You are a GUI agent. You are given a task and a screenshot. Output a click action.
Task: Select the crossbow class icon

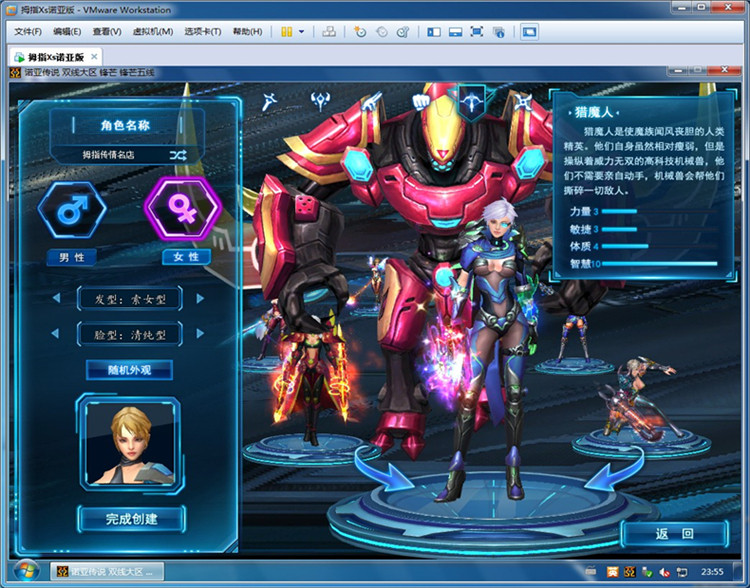point(472,102)
